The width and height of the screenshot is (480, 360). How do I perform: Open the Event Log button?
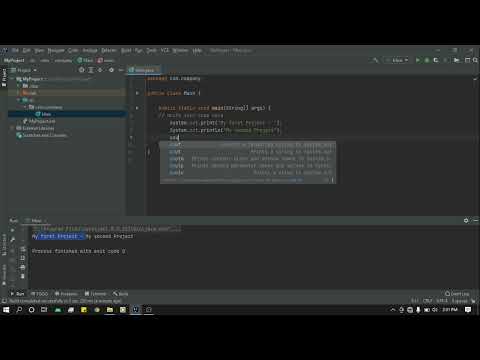click(x=457, y=294)
